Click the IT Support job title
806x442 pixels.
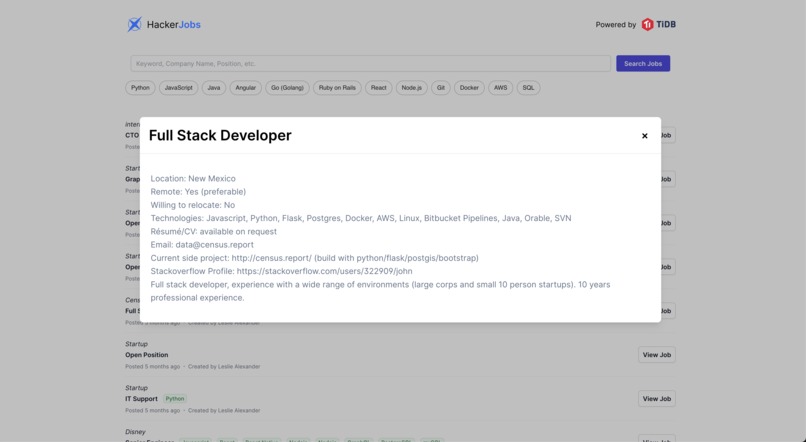click(x=141, y=399)
